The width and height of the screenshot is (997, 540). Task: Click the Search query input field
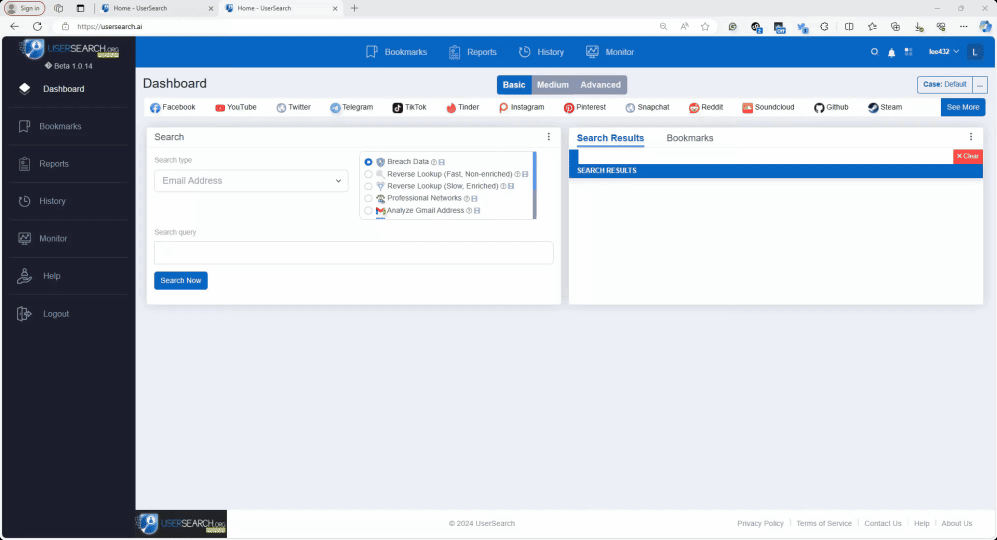353,253
